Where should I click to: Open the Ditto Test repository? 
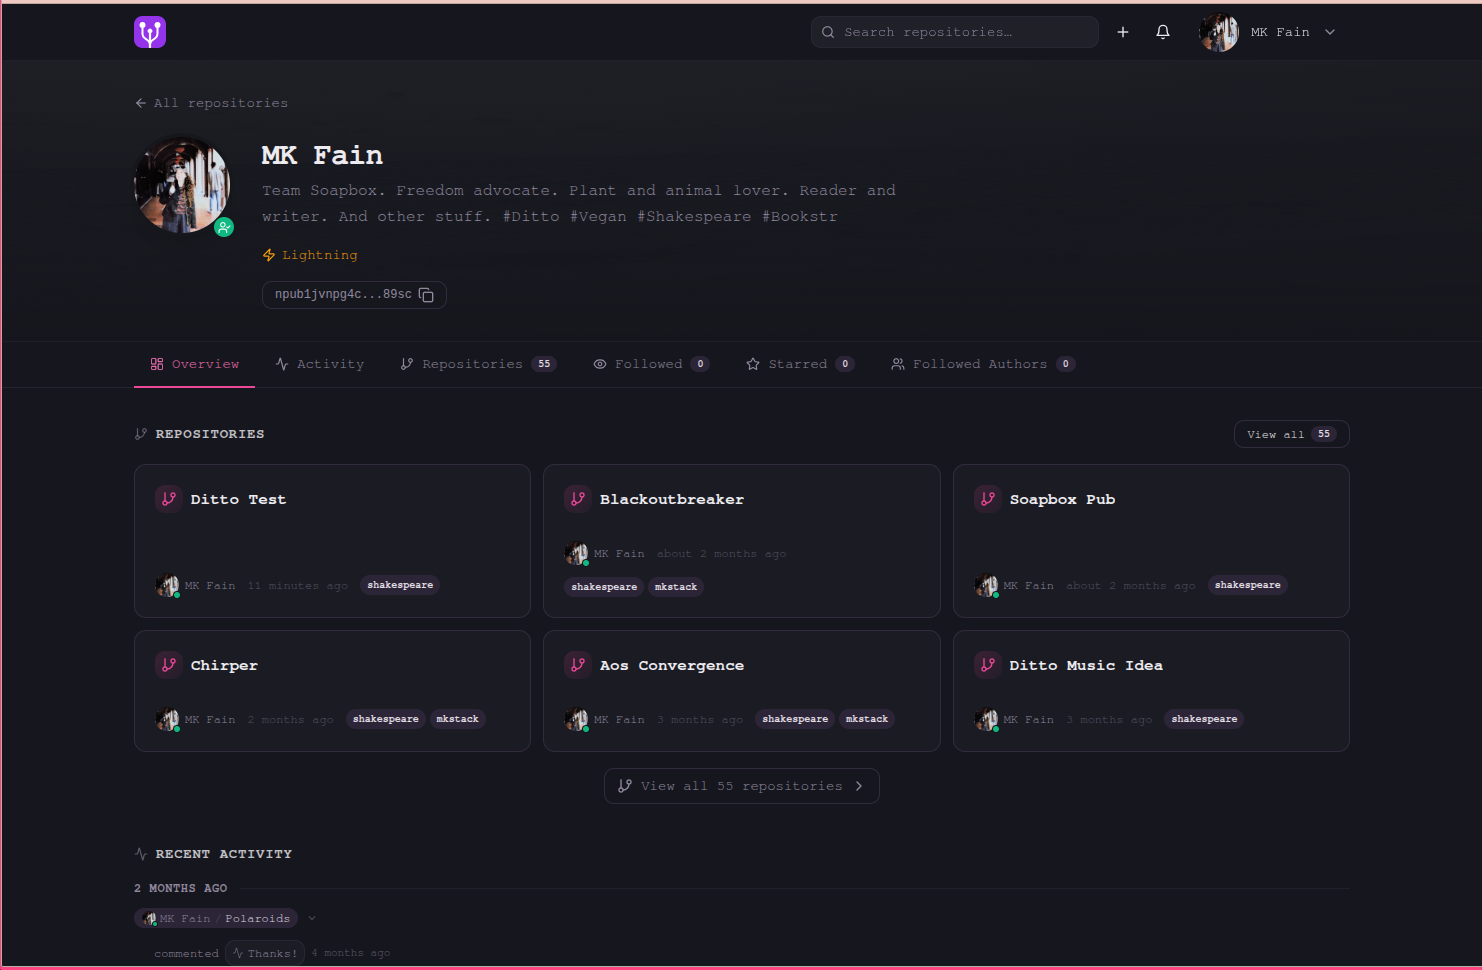point(238,499)
